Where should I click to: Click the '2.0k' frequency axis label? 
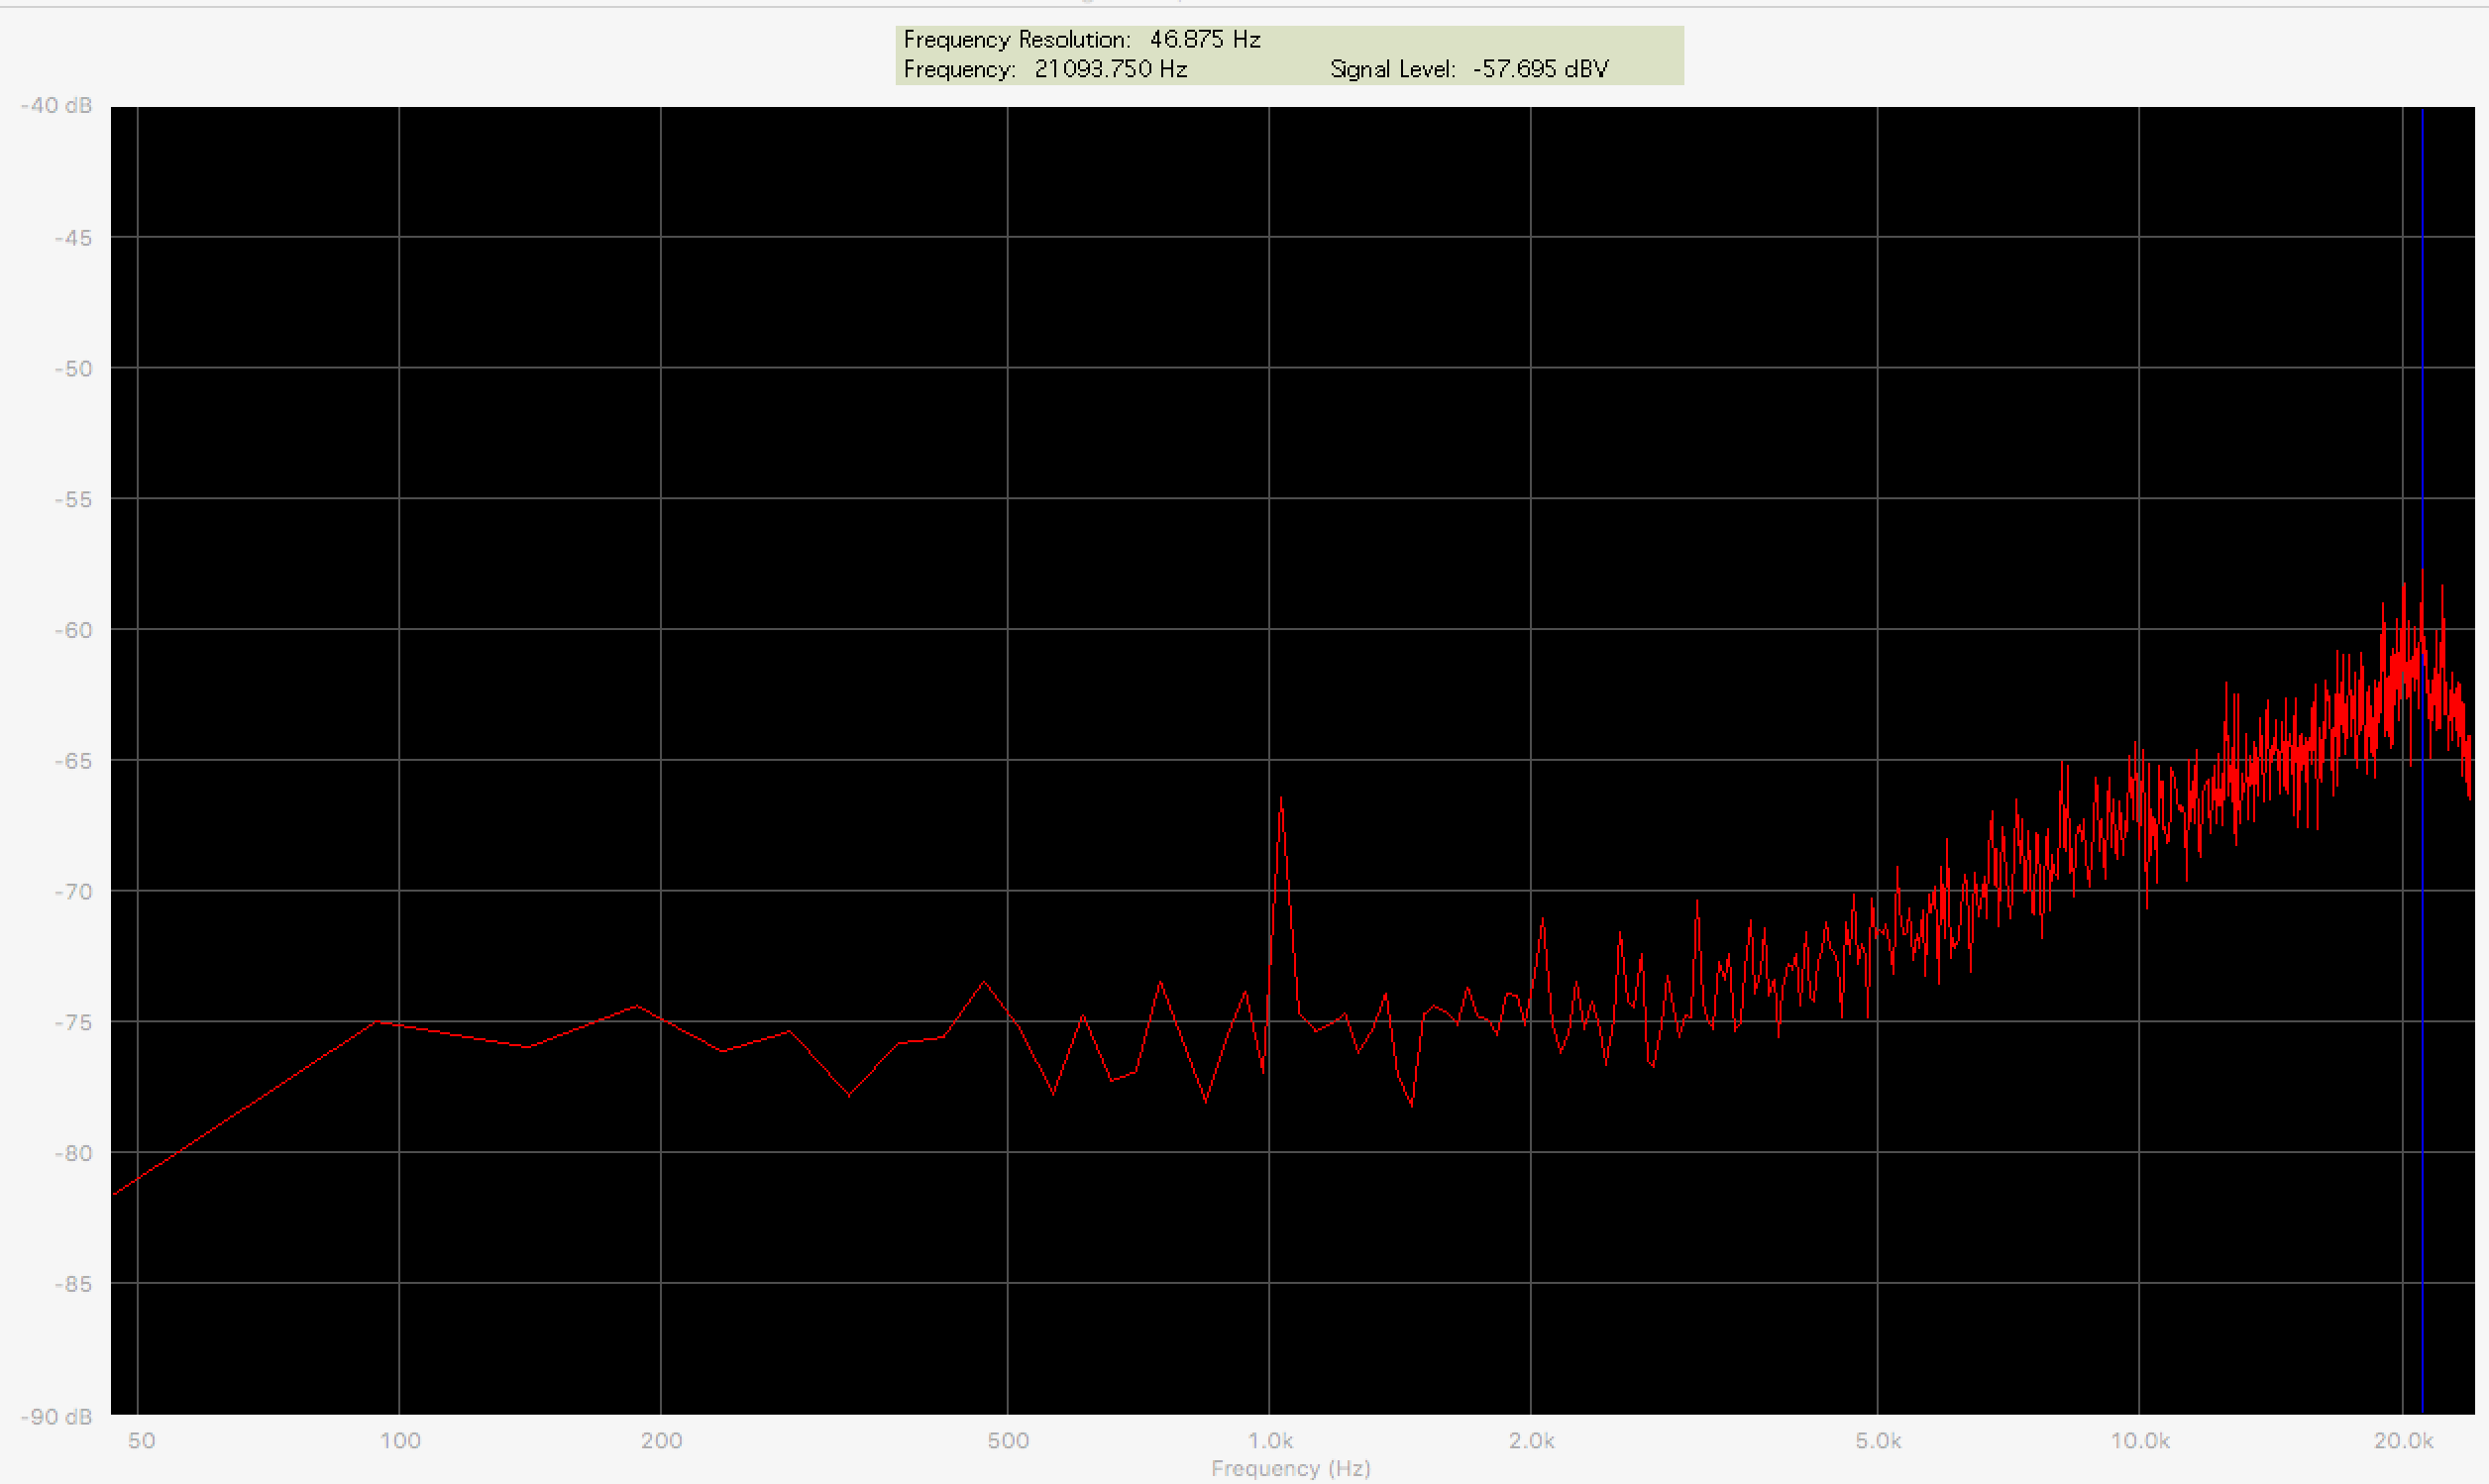tap(1531, 1441)
